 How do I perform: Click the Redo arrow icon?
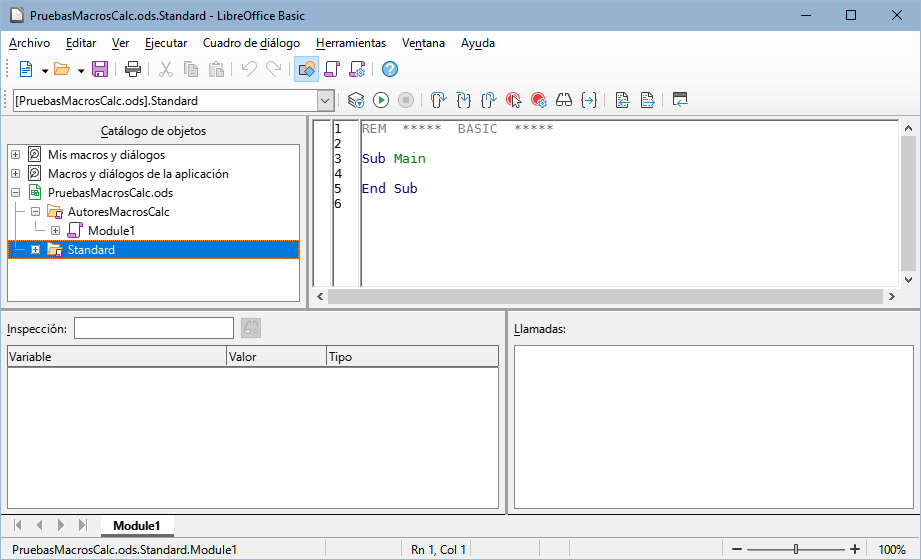pos(274,69)
